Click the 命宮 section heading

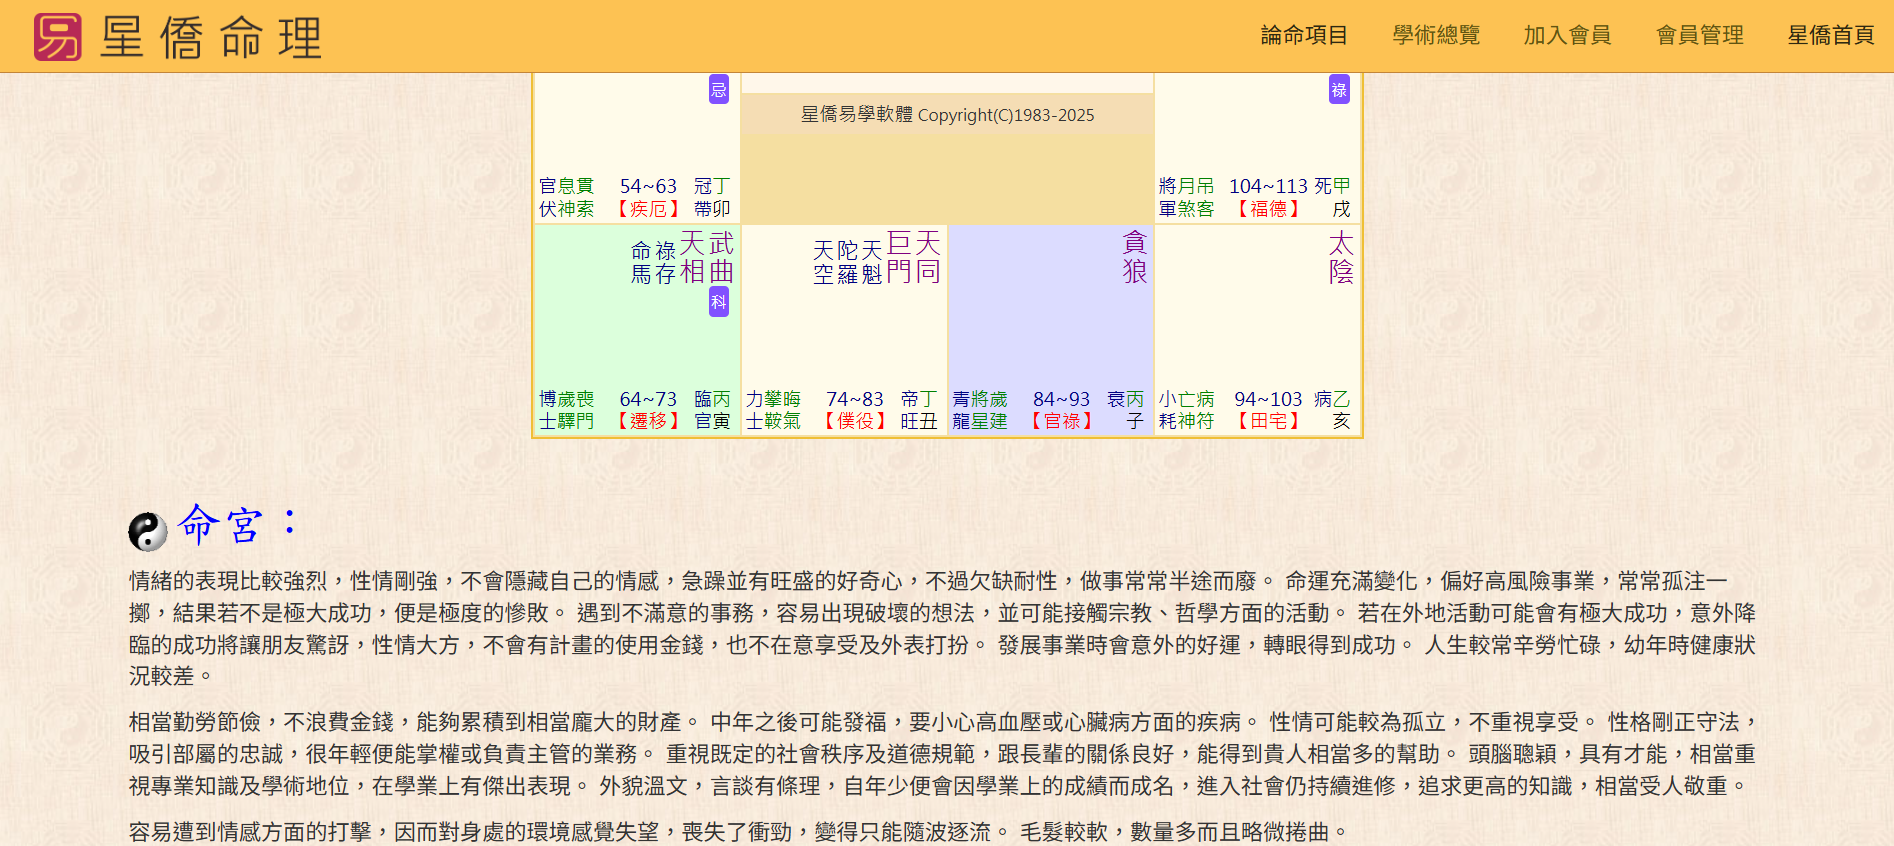pyautogui.click(x=237, y=523)
